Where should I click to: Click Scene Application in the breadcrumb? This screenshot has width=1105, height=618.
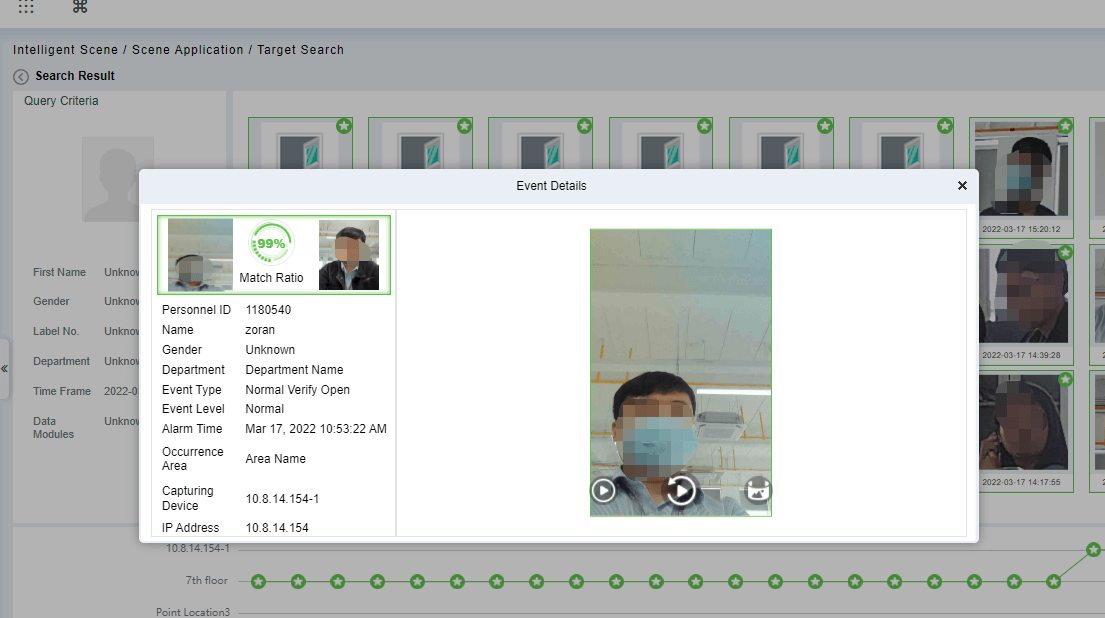(x=188, y=50)
